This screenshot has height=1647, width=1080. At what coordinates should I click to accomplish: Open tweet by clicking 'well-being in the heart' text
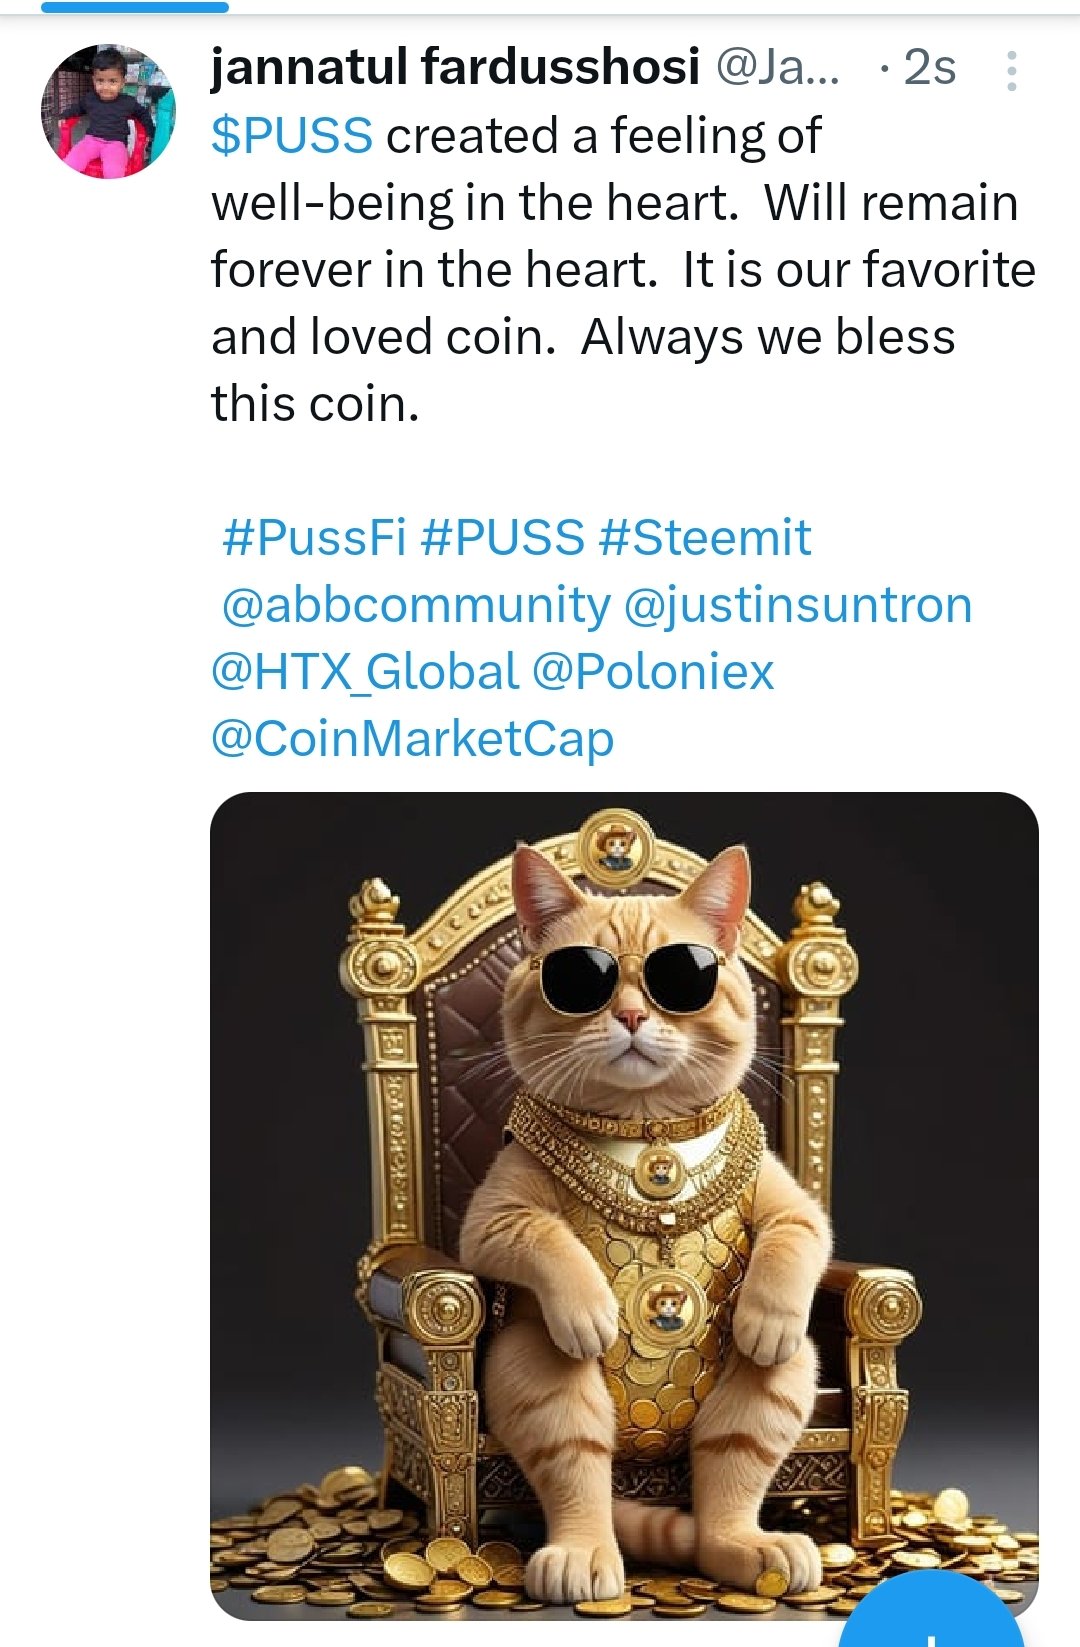click(x=474, y=203)
